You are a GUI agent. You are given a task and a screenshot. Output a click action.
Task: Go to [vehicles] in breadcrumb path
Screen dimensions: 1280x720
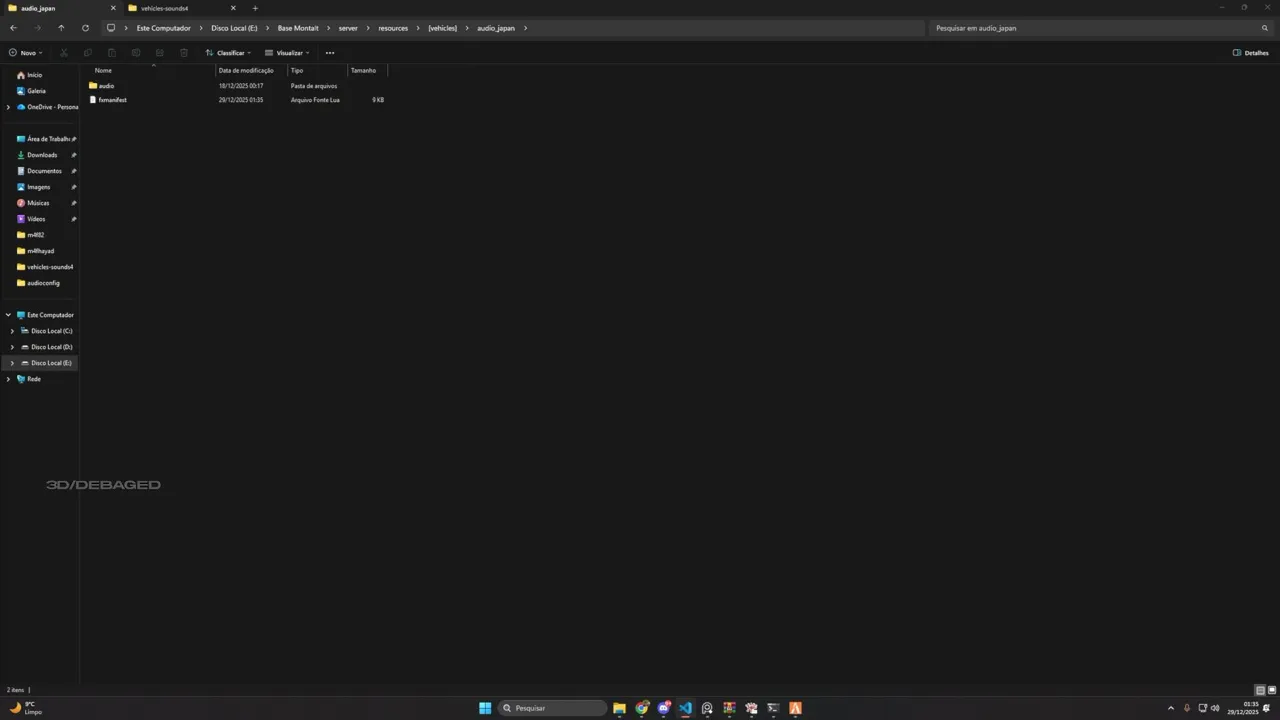pyautogui.click(x=442, y=28)
